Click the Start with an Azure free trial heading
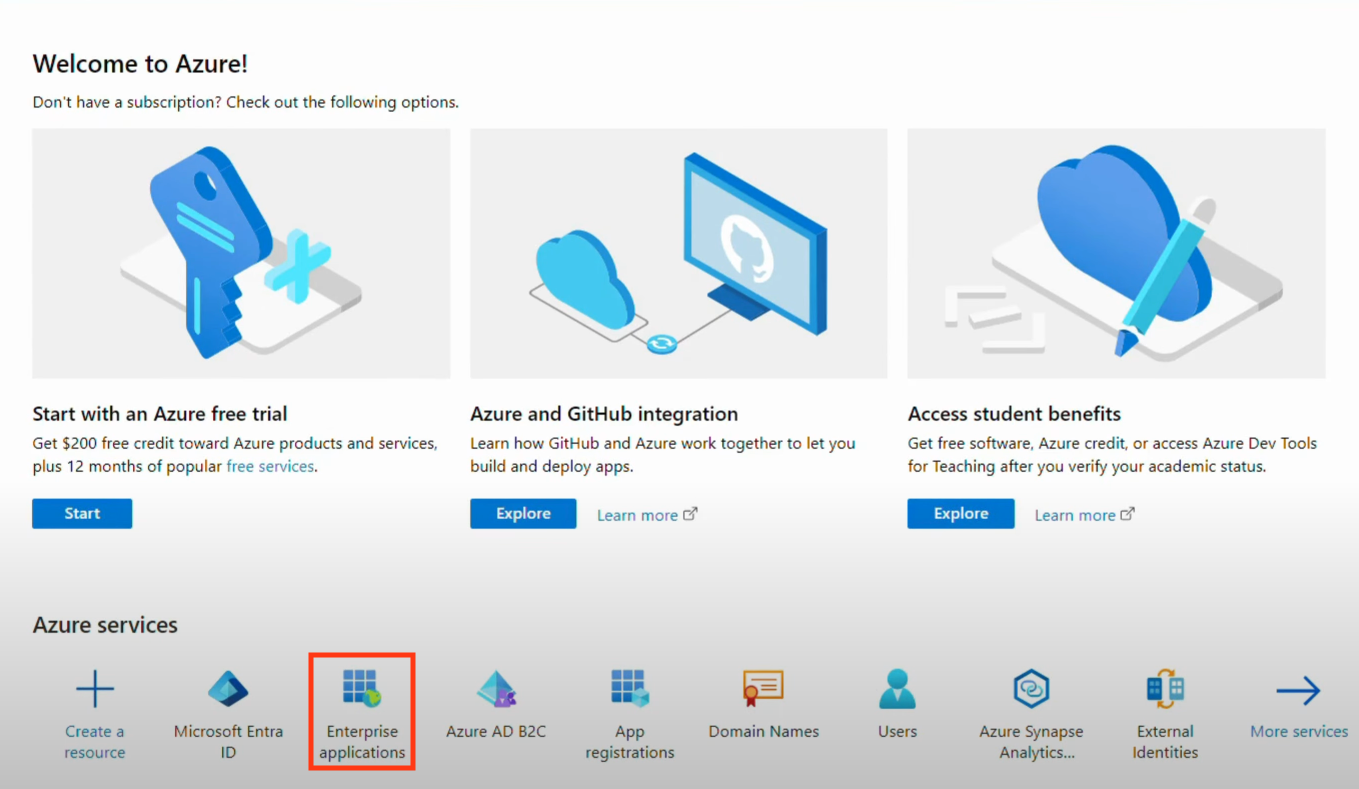 (x=160, y=414)
